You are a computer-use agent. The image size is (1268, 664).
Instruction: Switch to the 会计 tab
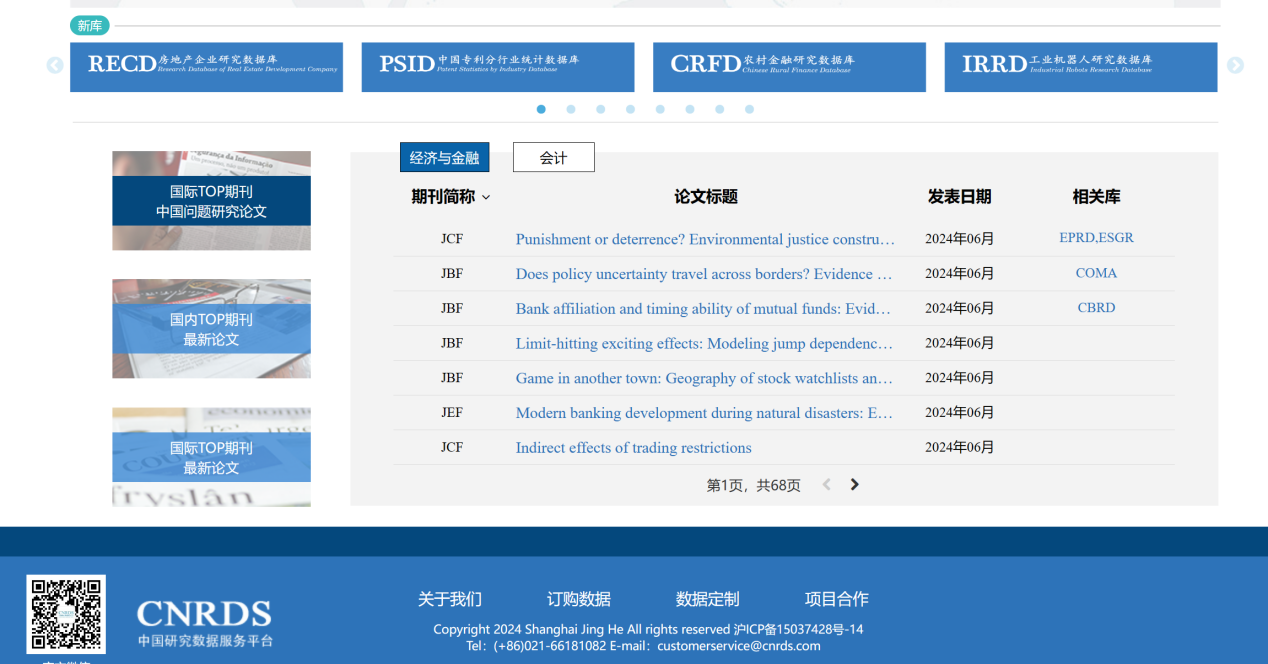pyautogui.click(x=553, y=157)
